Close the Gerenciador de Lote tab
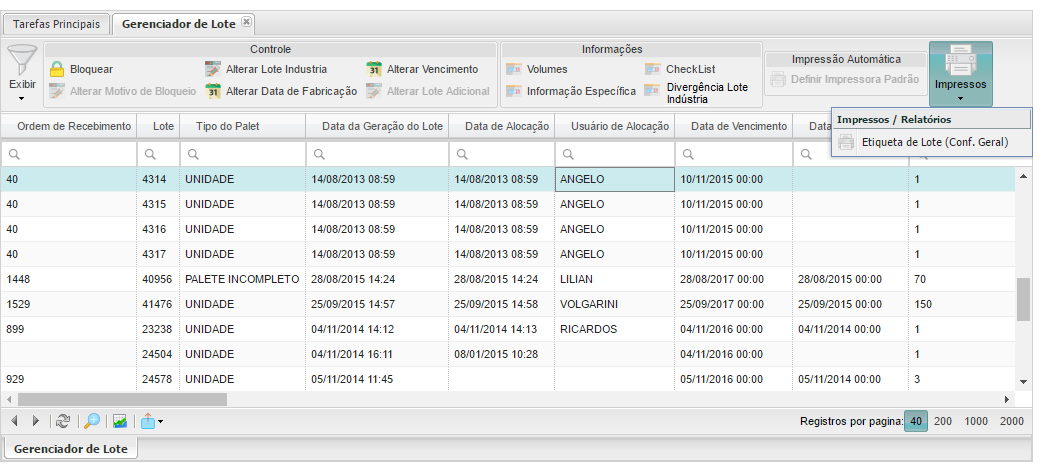The height and width of the screenshot is (472, 1043). [x=246, y=22]
